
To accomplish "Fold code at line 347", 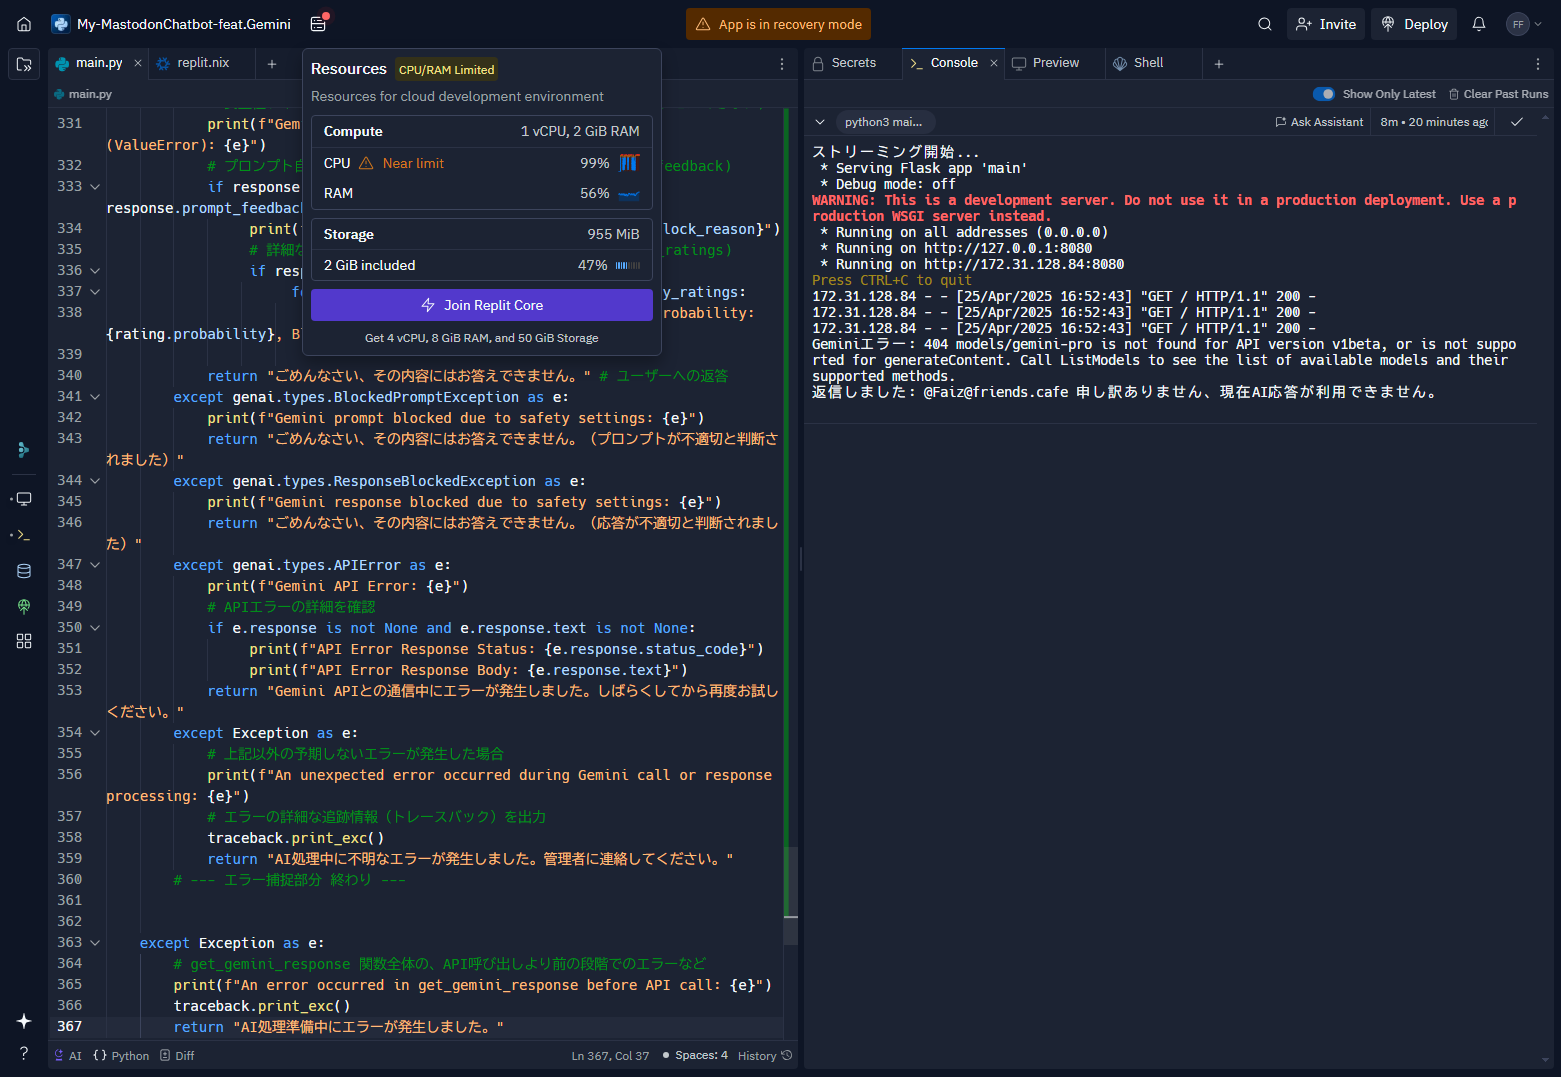I will coord(95,565).
